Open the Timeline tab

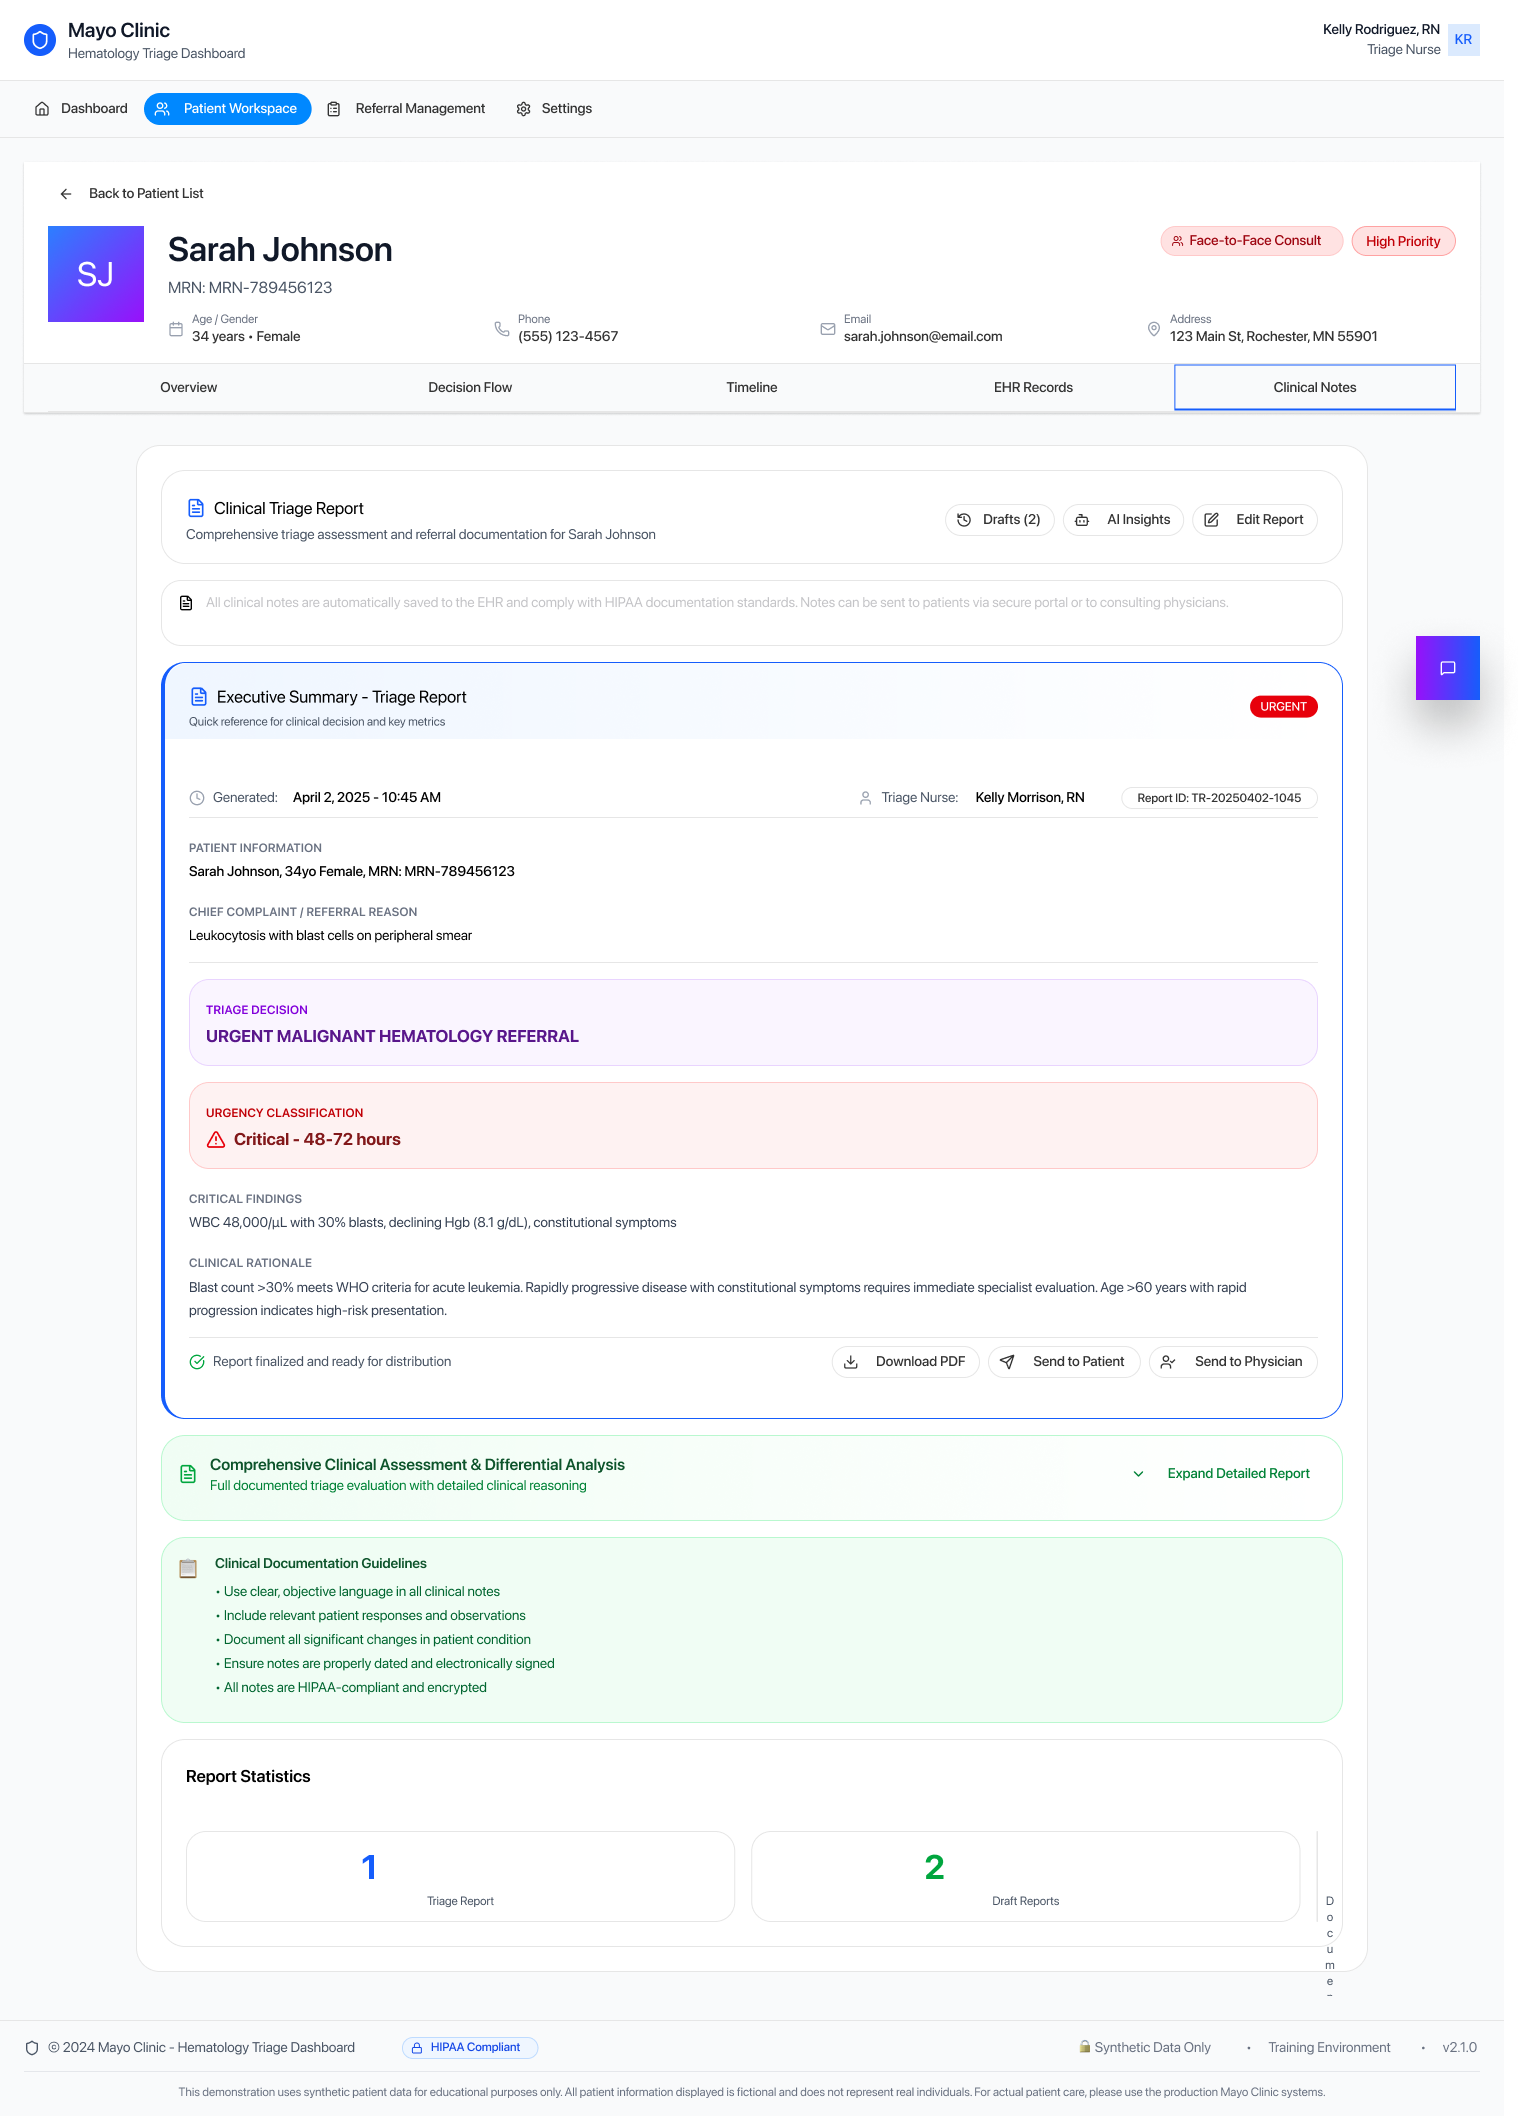(752, 388)
